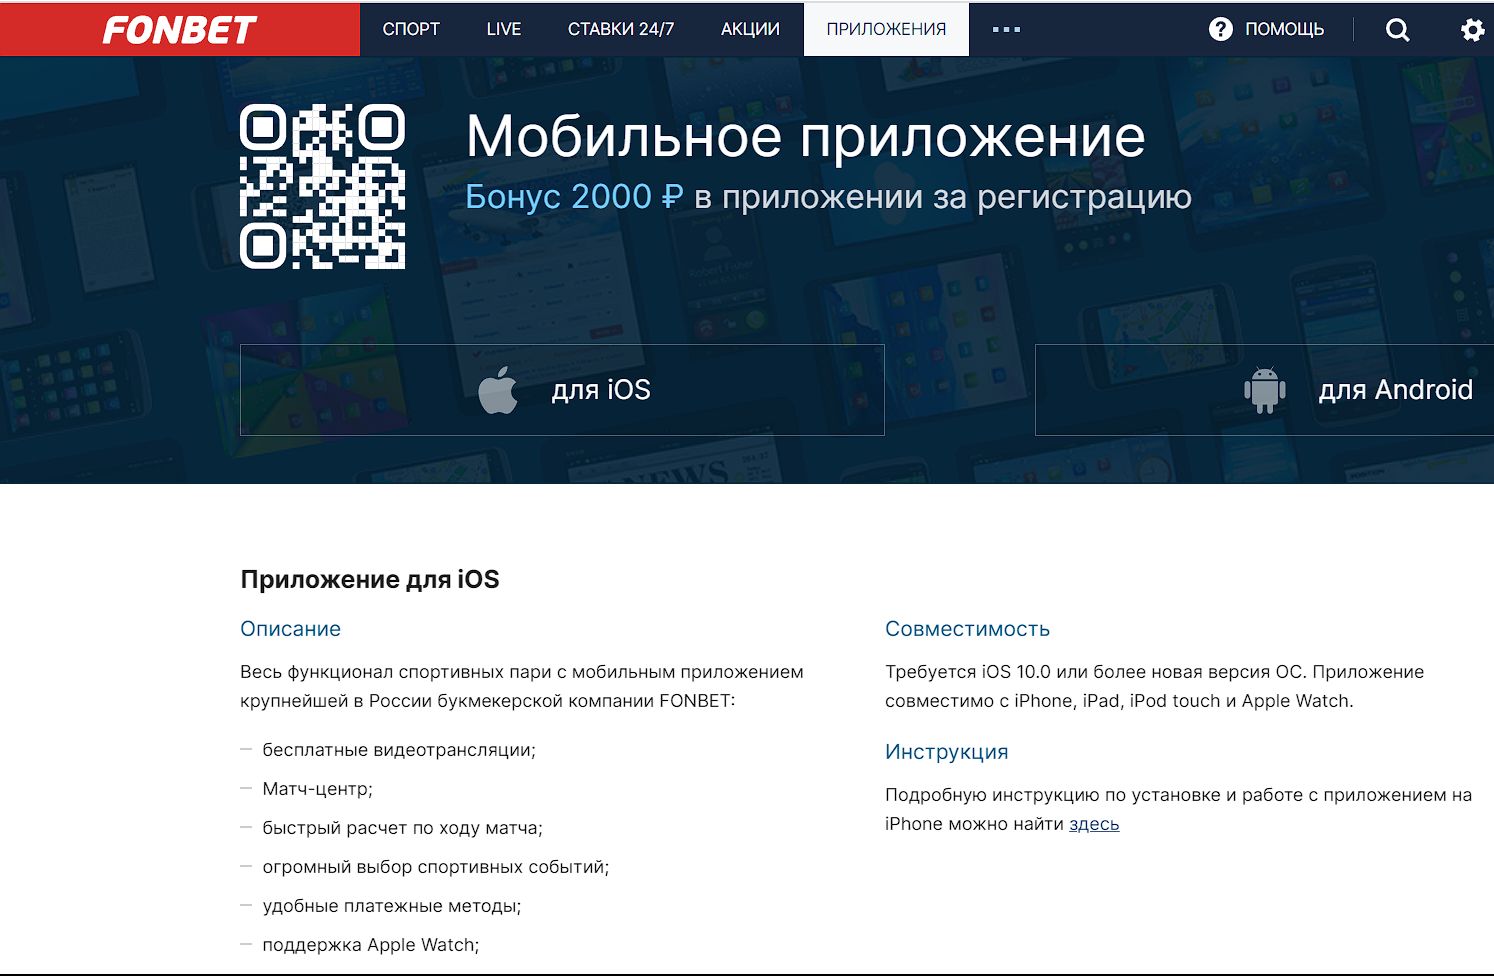Click the Бонус 2000 ₽ text
Screen dimensions: 1494x976
[x=575, y=197]
